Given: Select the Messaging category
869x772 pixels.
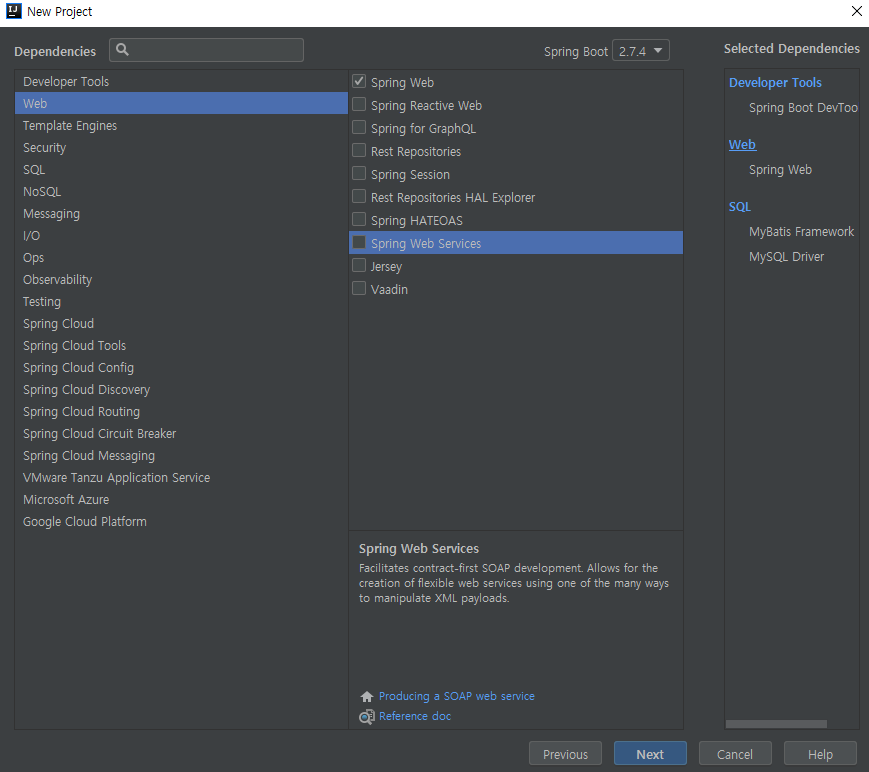Looking at the screenshot, I should (181, 213).
